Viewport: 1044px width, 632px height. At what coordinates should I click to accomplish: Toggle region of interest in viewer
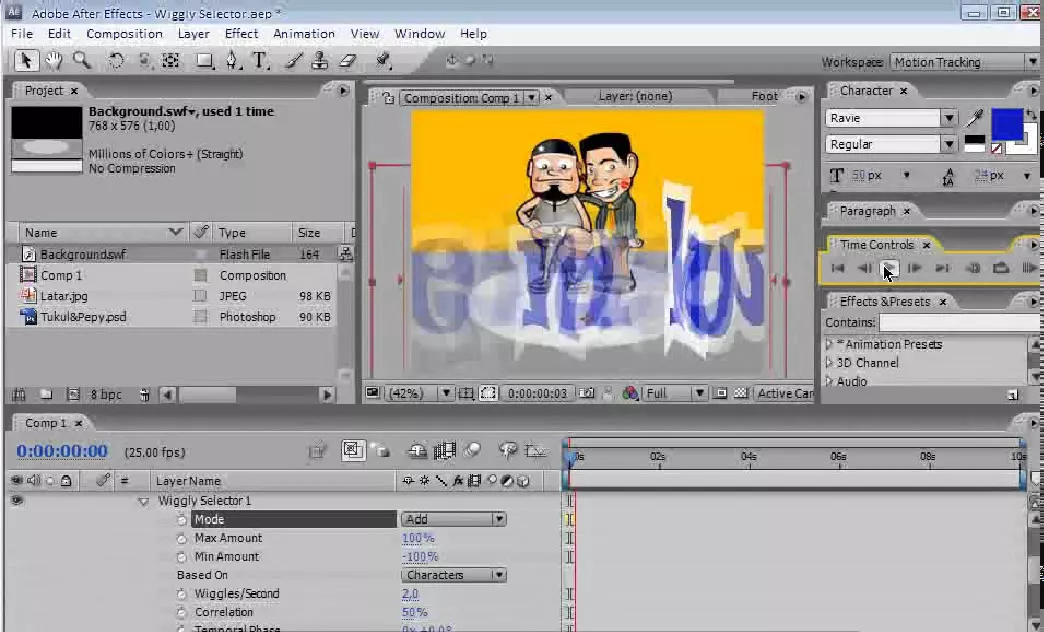tap(720, 394)
